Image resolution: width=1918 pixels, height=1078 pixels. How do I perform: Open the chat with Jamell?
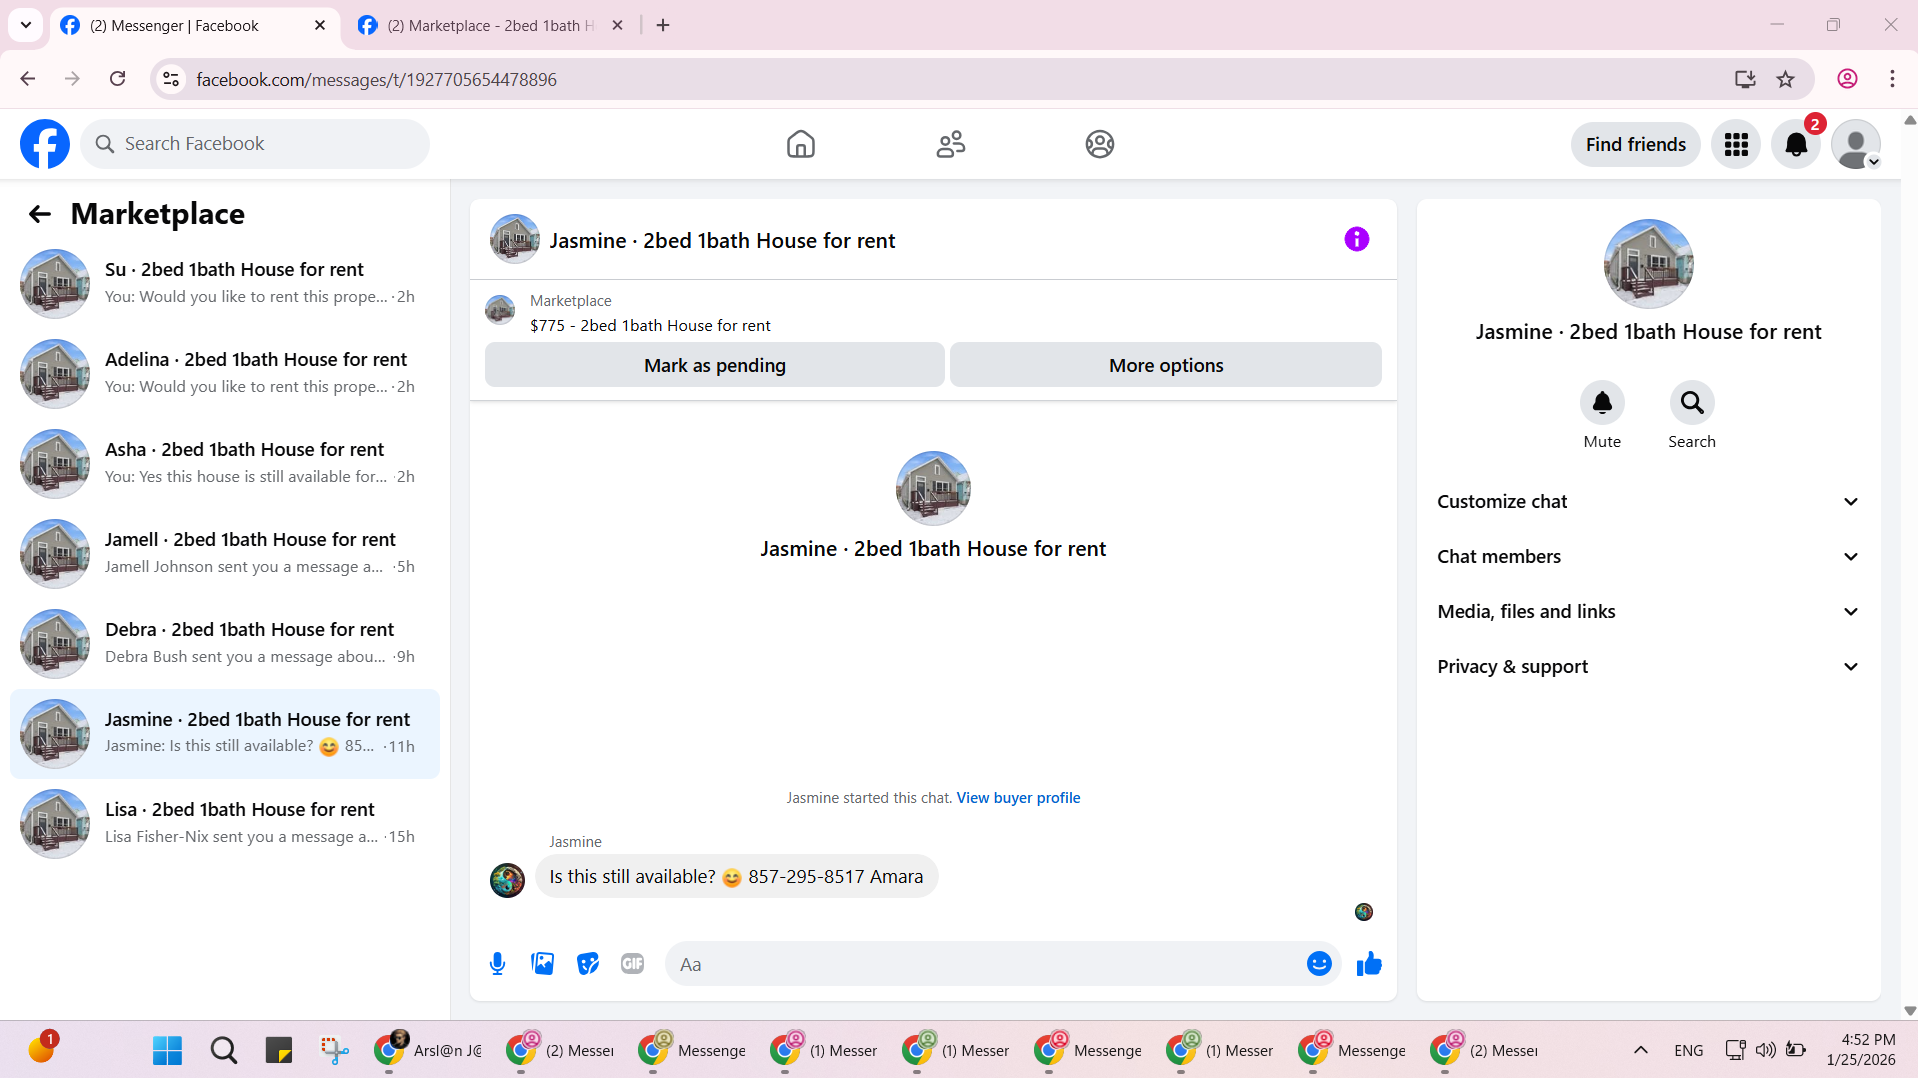(225, 554)
